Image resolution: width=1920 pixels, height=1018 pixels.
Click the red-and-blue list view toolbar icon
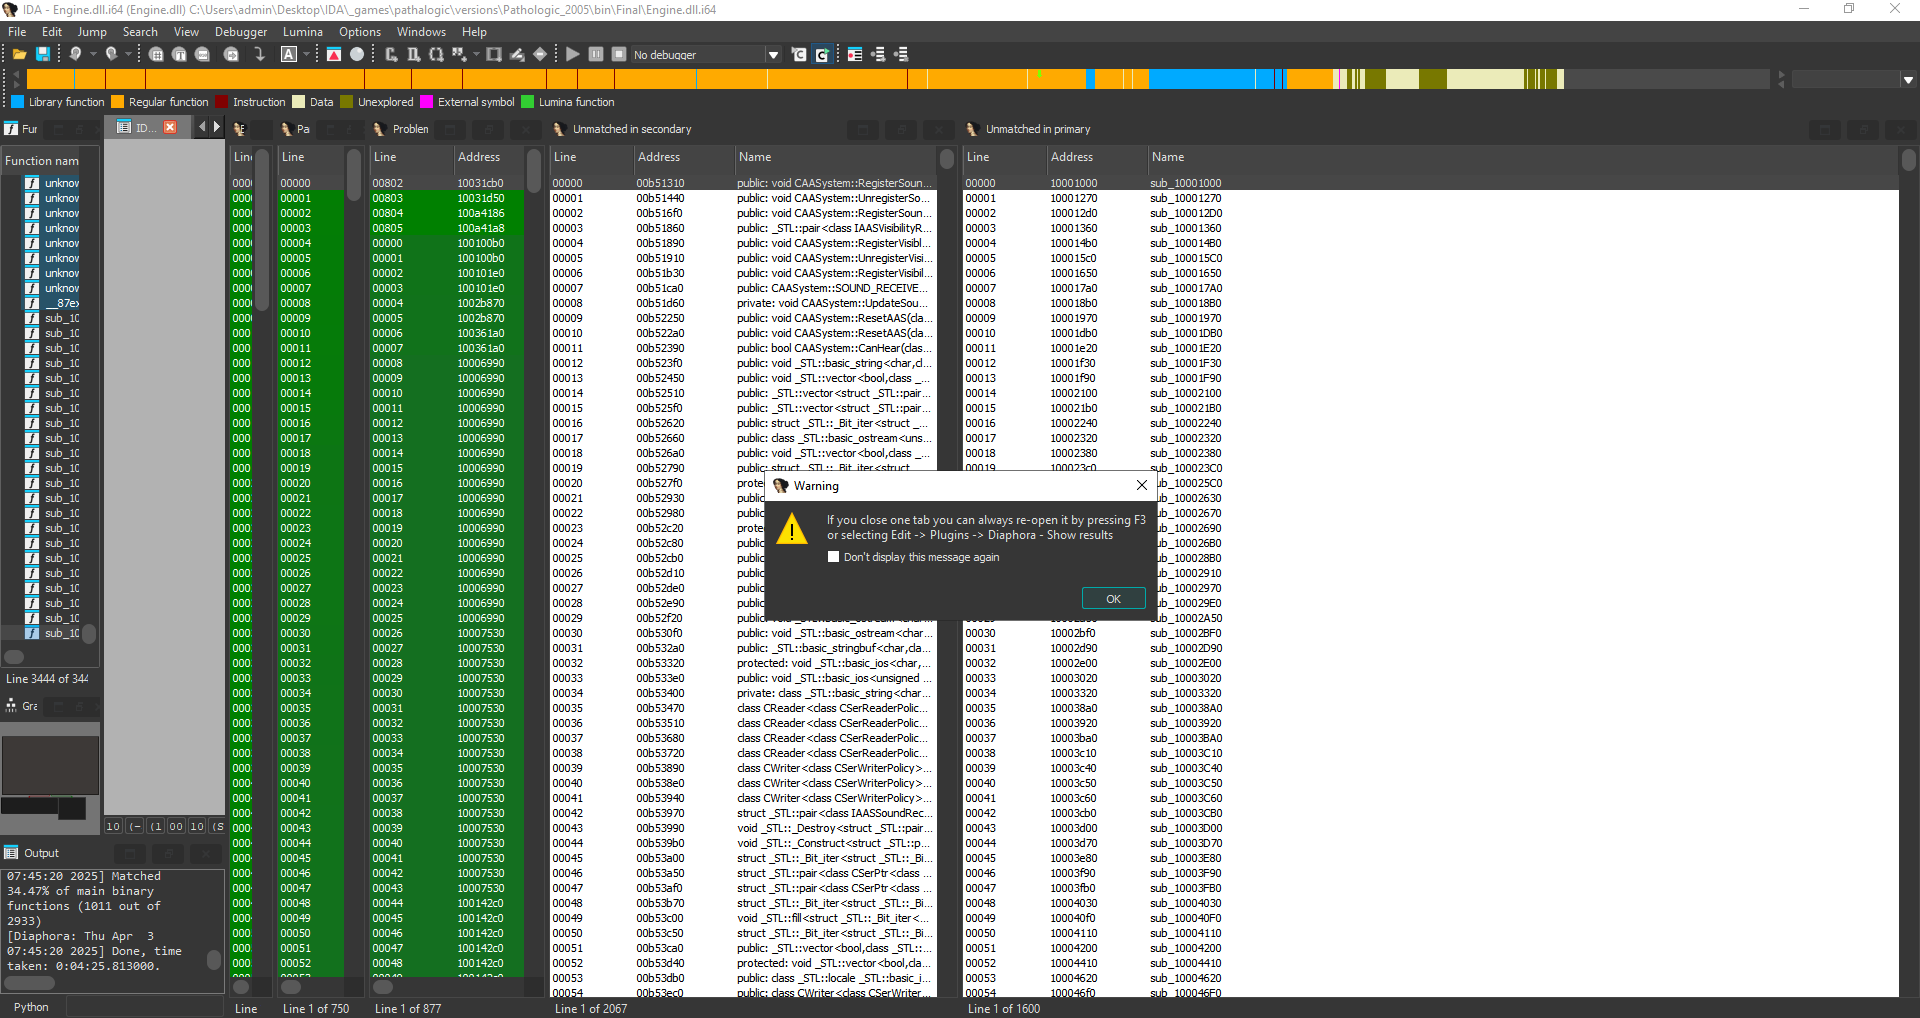click(x=855, y=54)
